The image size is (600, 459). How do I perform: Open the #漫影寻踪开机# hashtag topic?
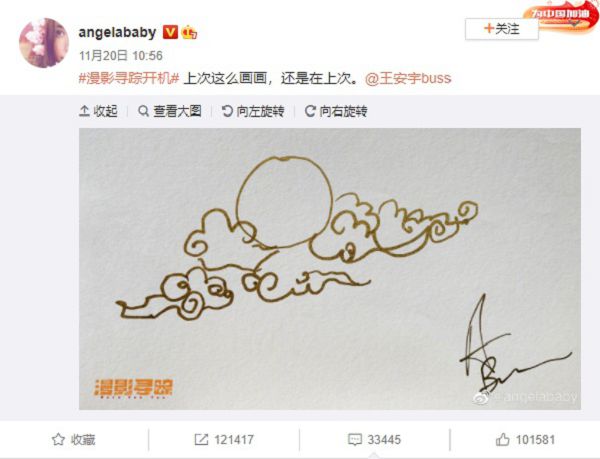click(129, 78)
